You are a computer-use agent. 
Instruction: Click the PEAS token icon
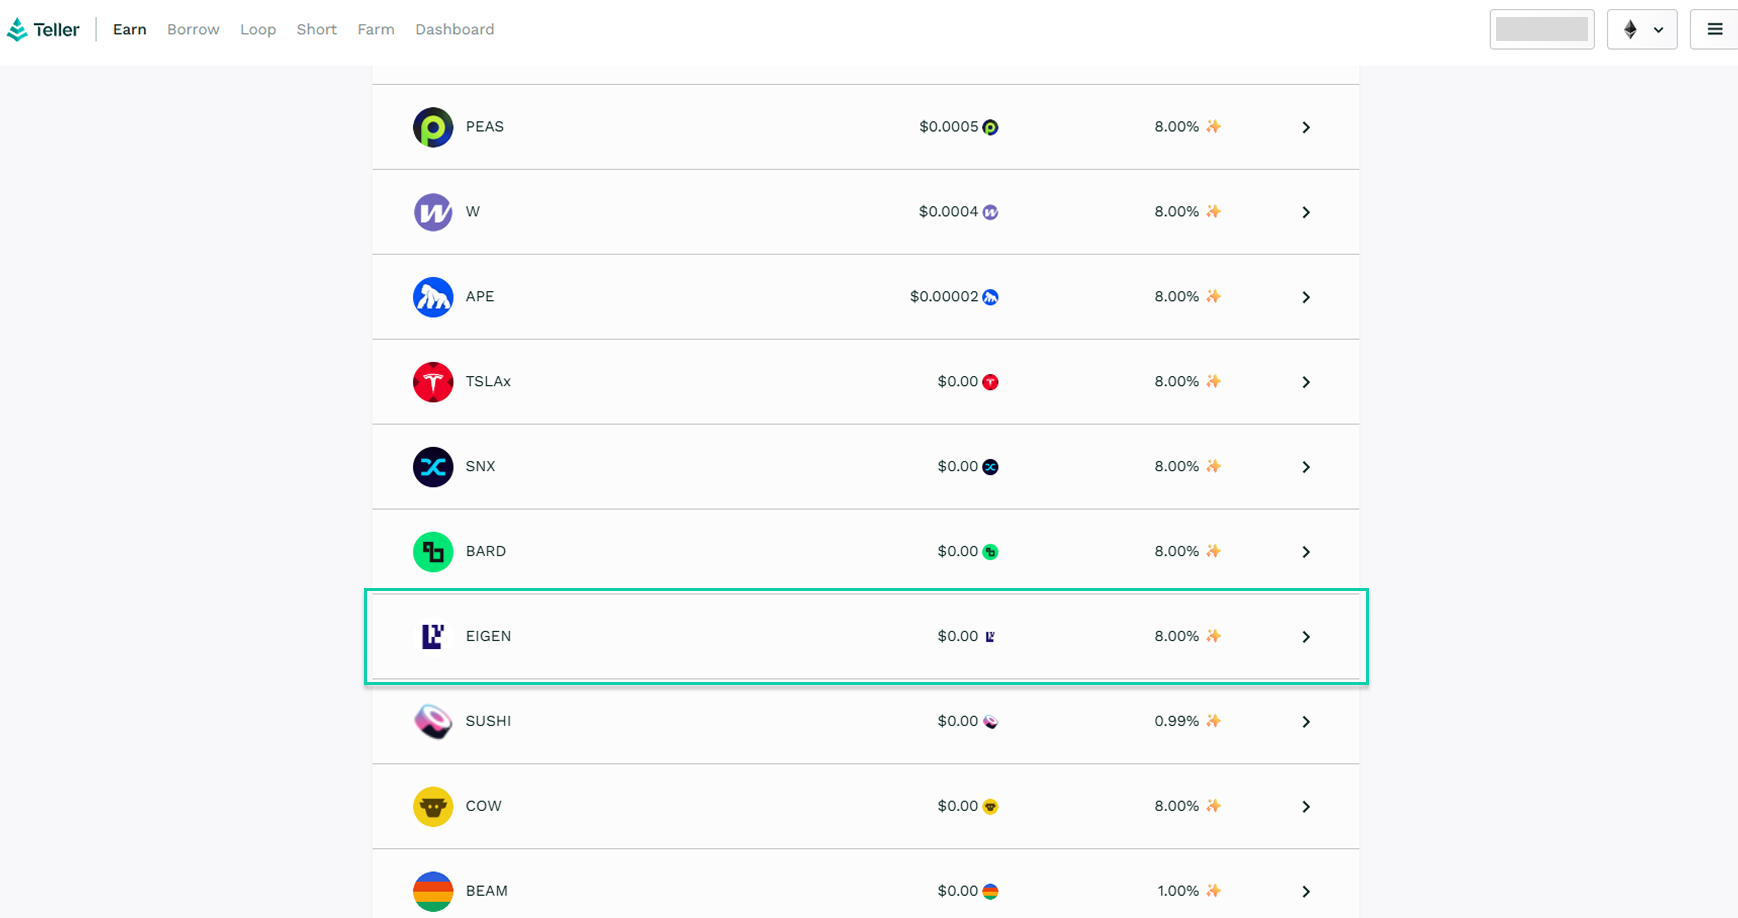pos(433,127)
